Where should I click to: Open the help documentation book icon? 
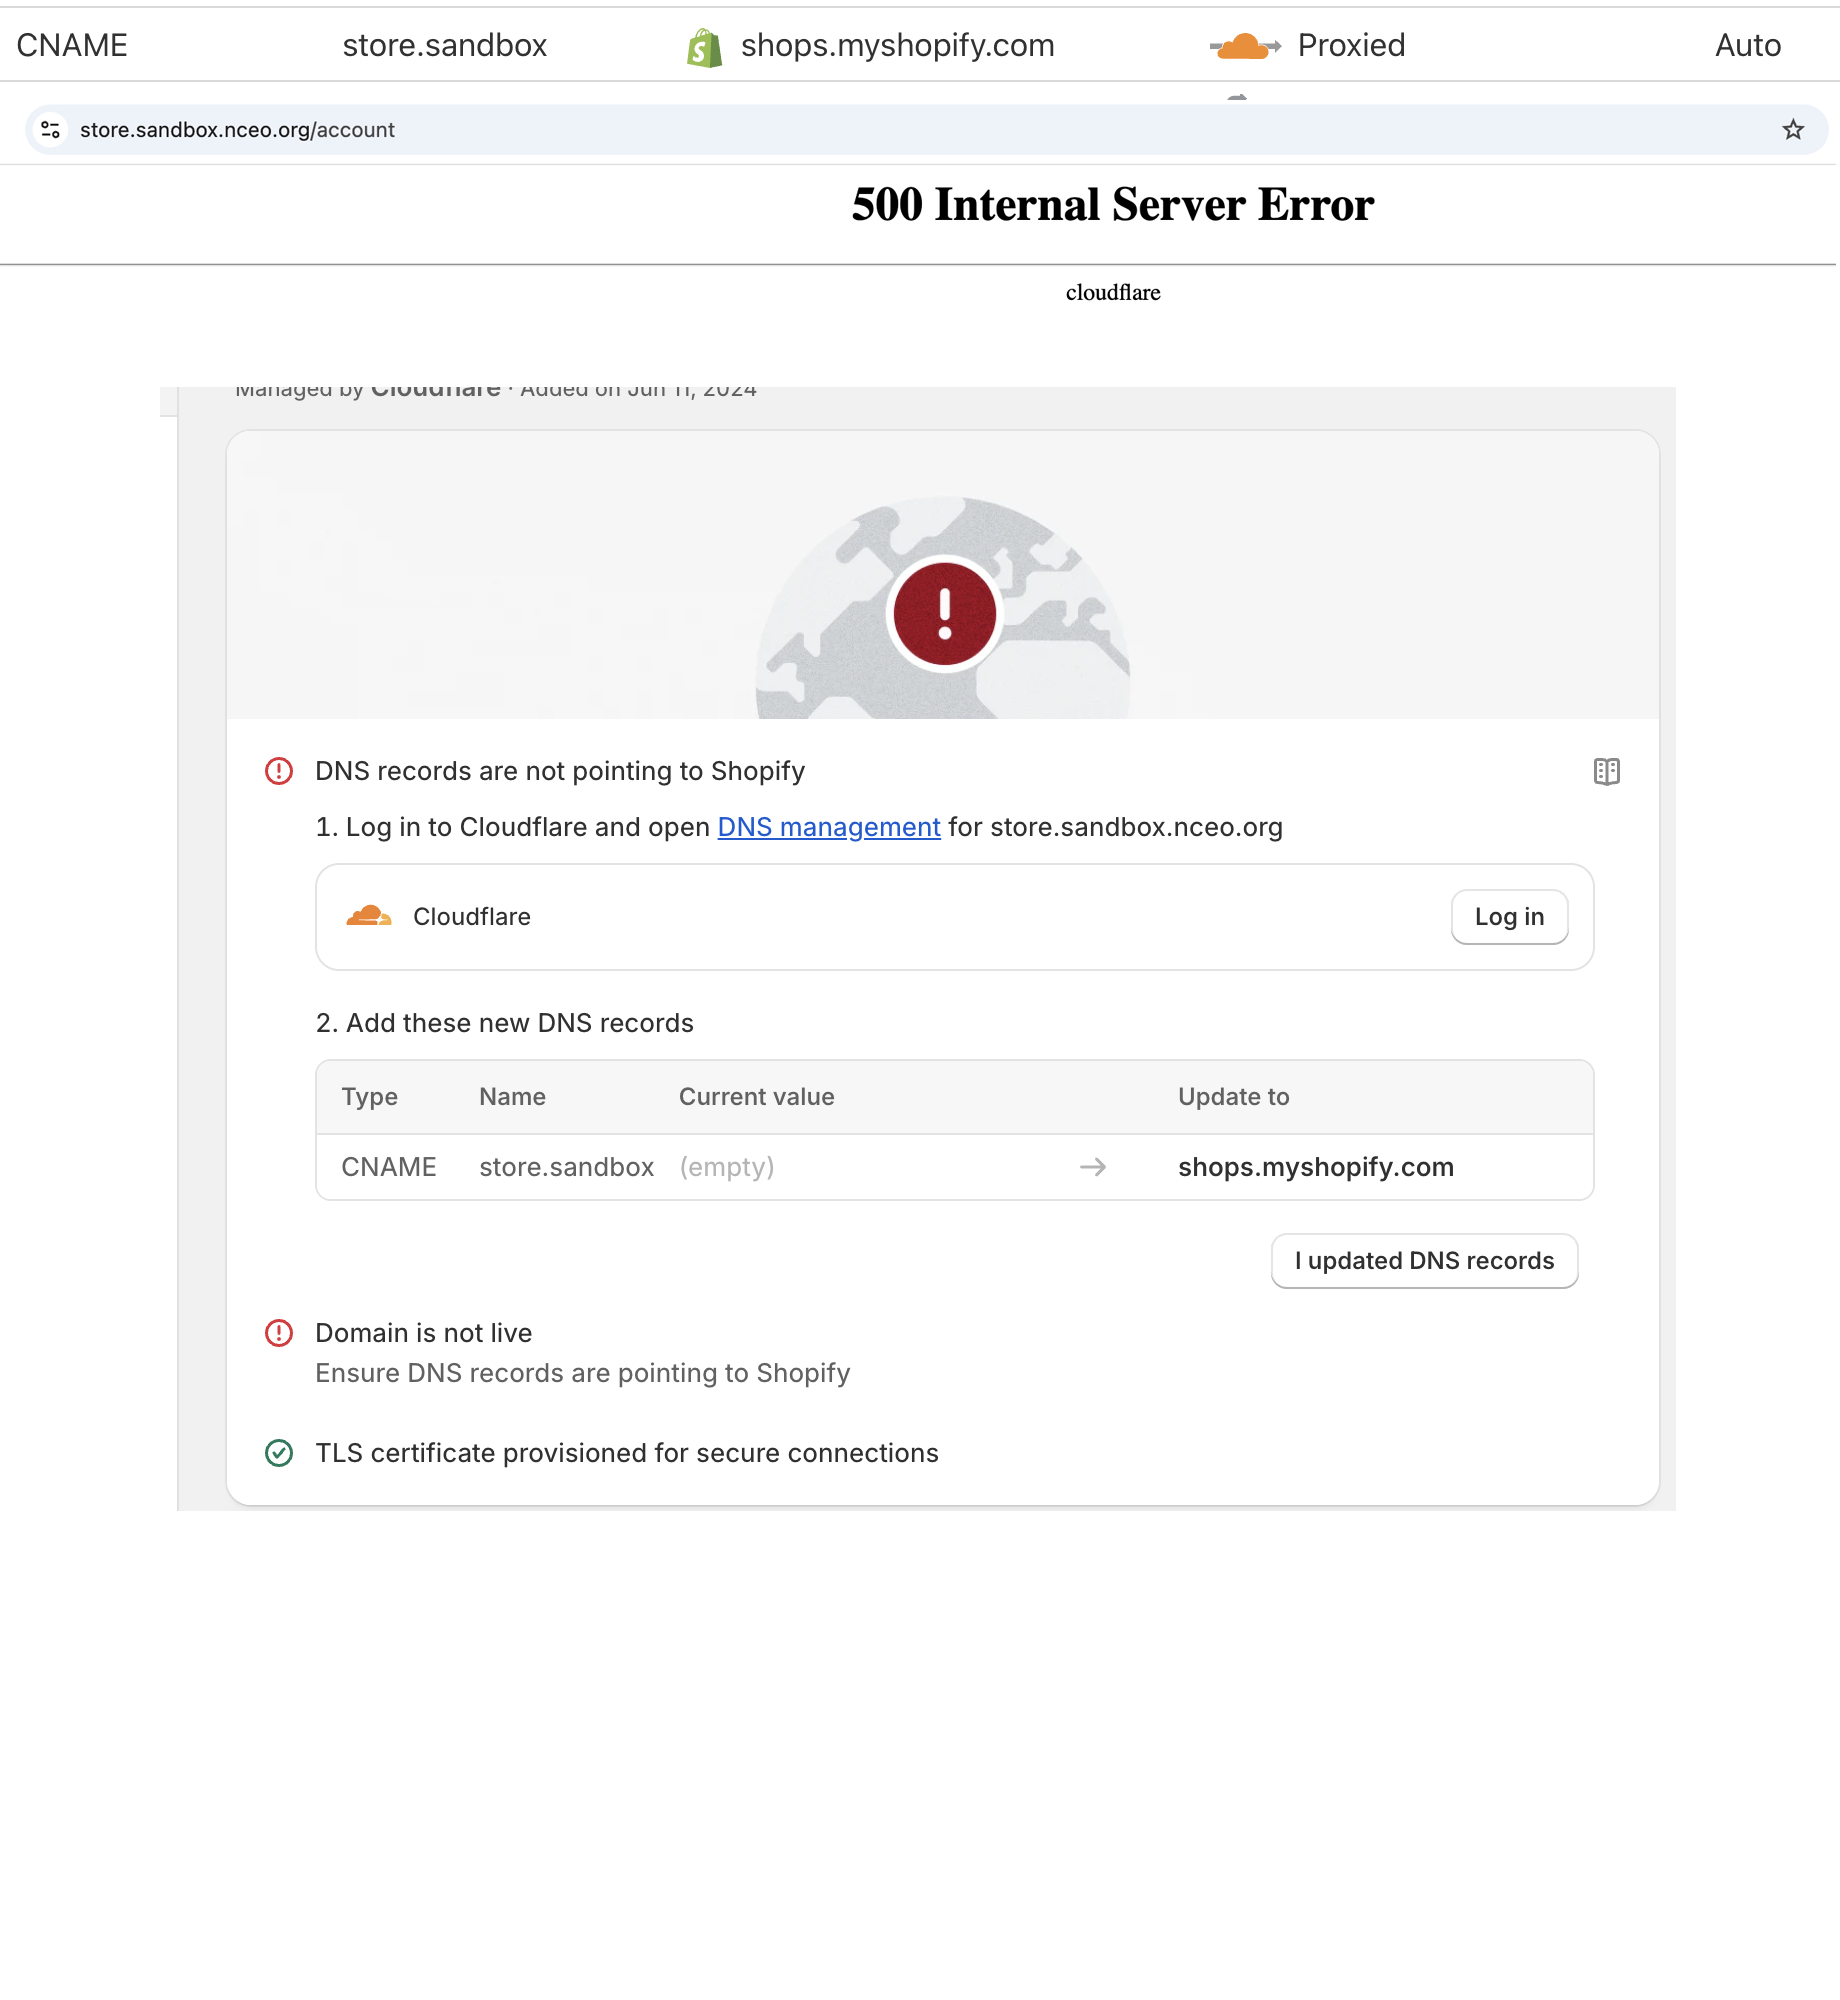[x=1606, y=772]
